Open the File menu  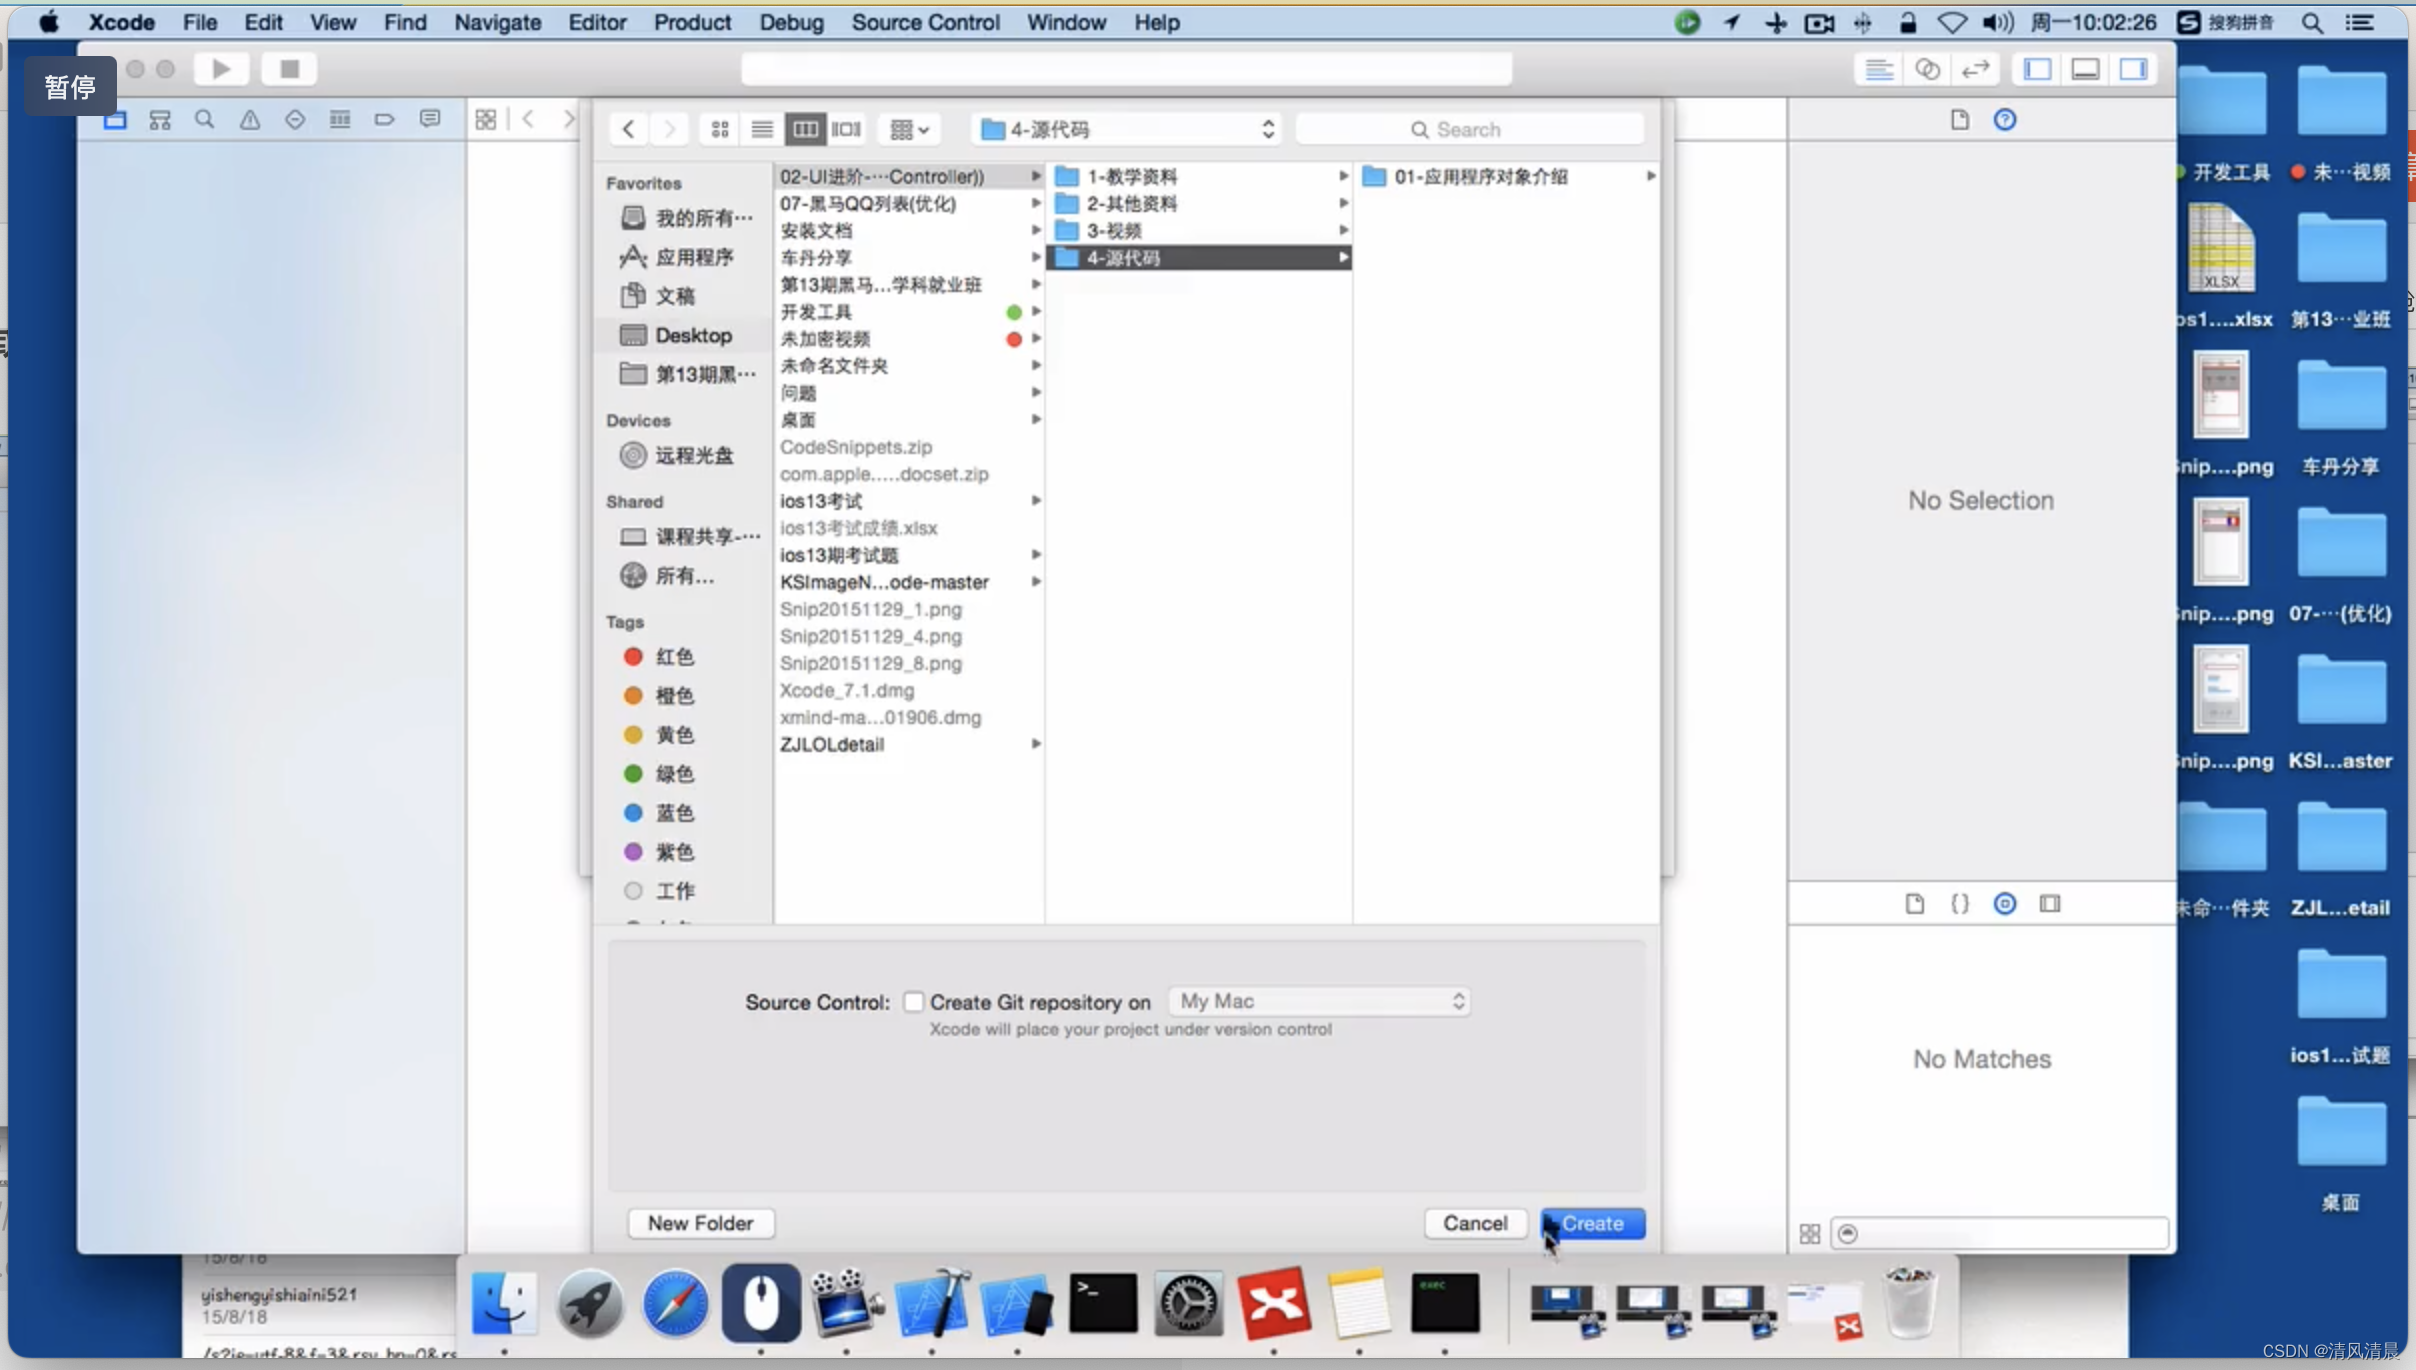coord(200,22)
